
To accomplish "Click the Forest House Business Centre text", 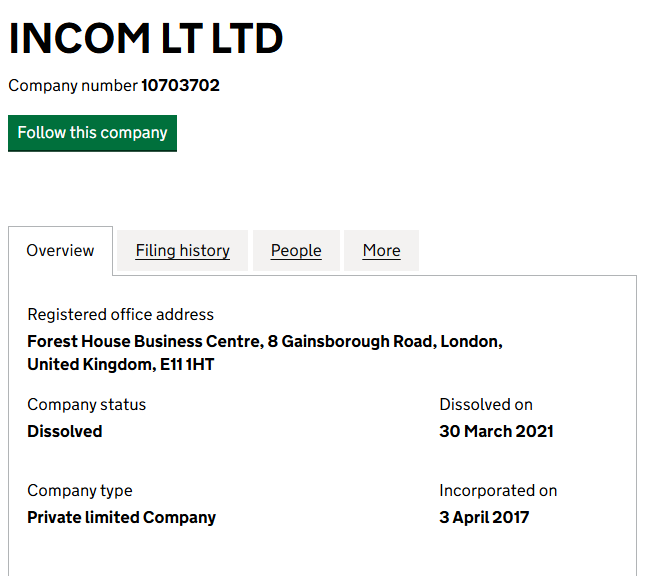I will tap(145, 341).
